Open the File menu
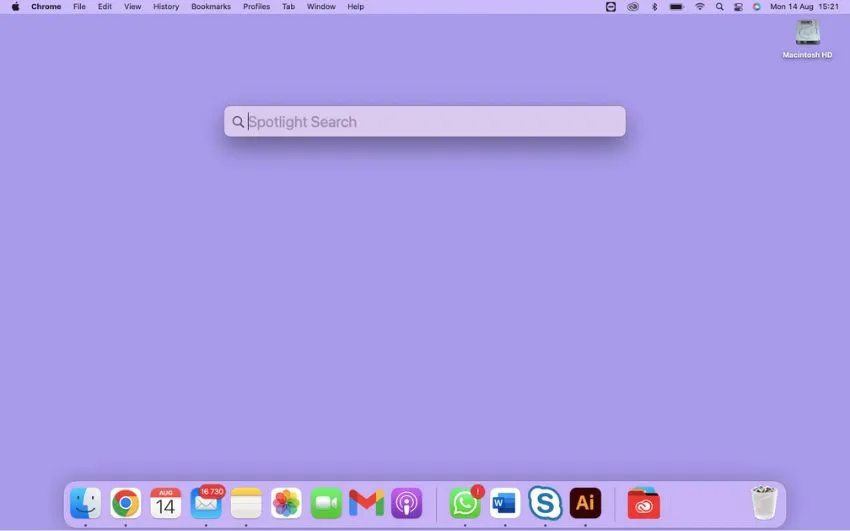Viewport: 850px width, 531px height. click(80, 7)
